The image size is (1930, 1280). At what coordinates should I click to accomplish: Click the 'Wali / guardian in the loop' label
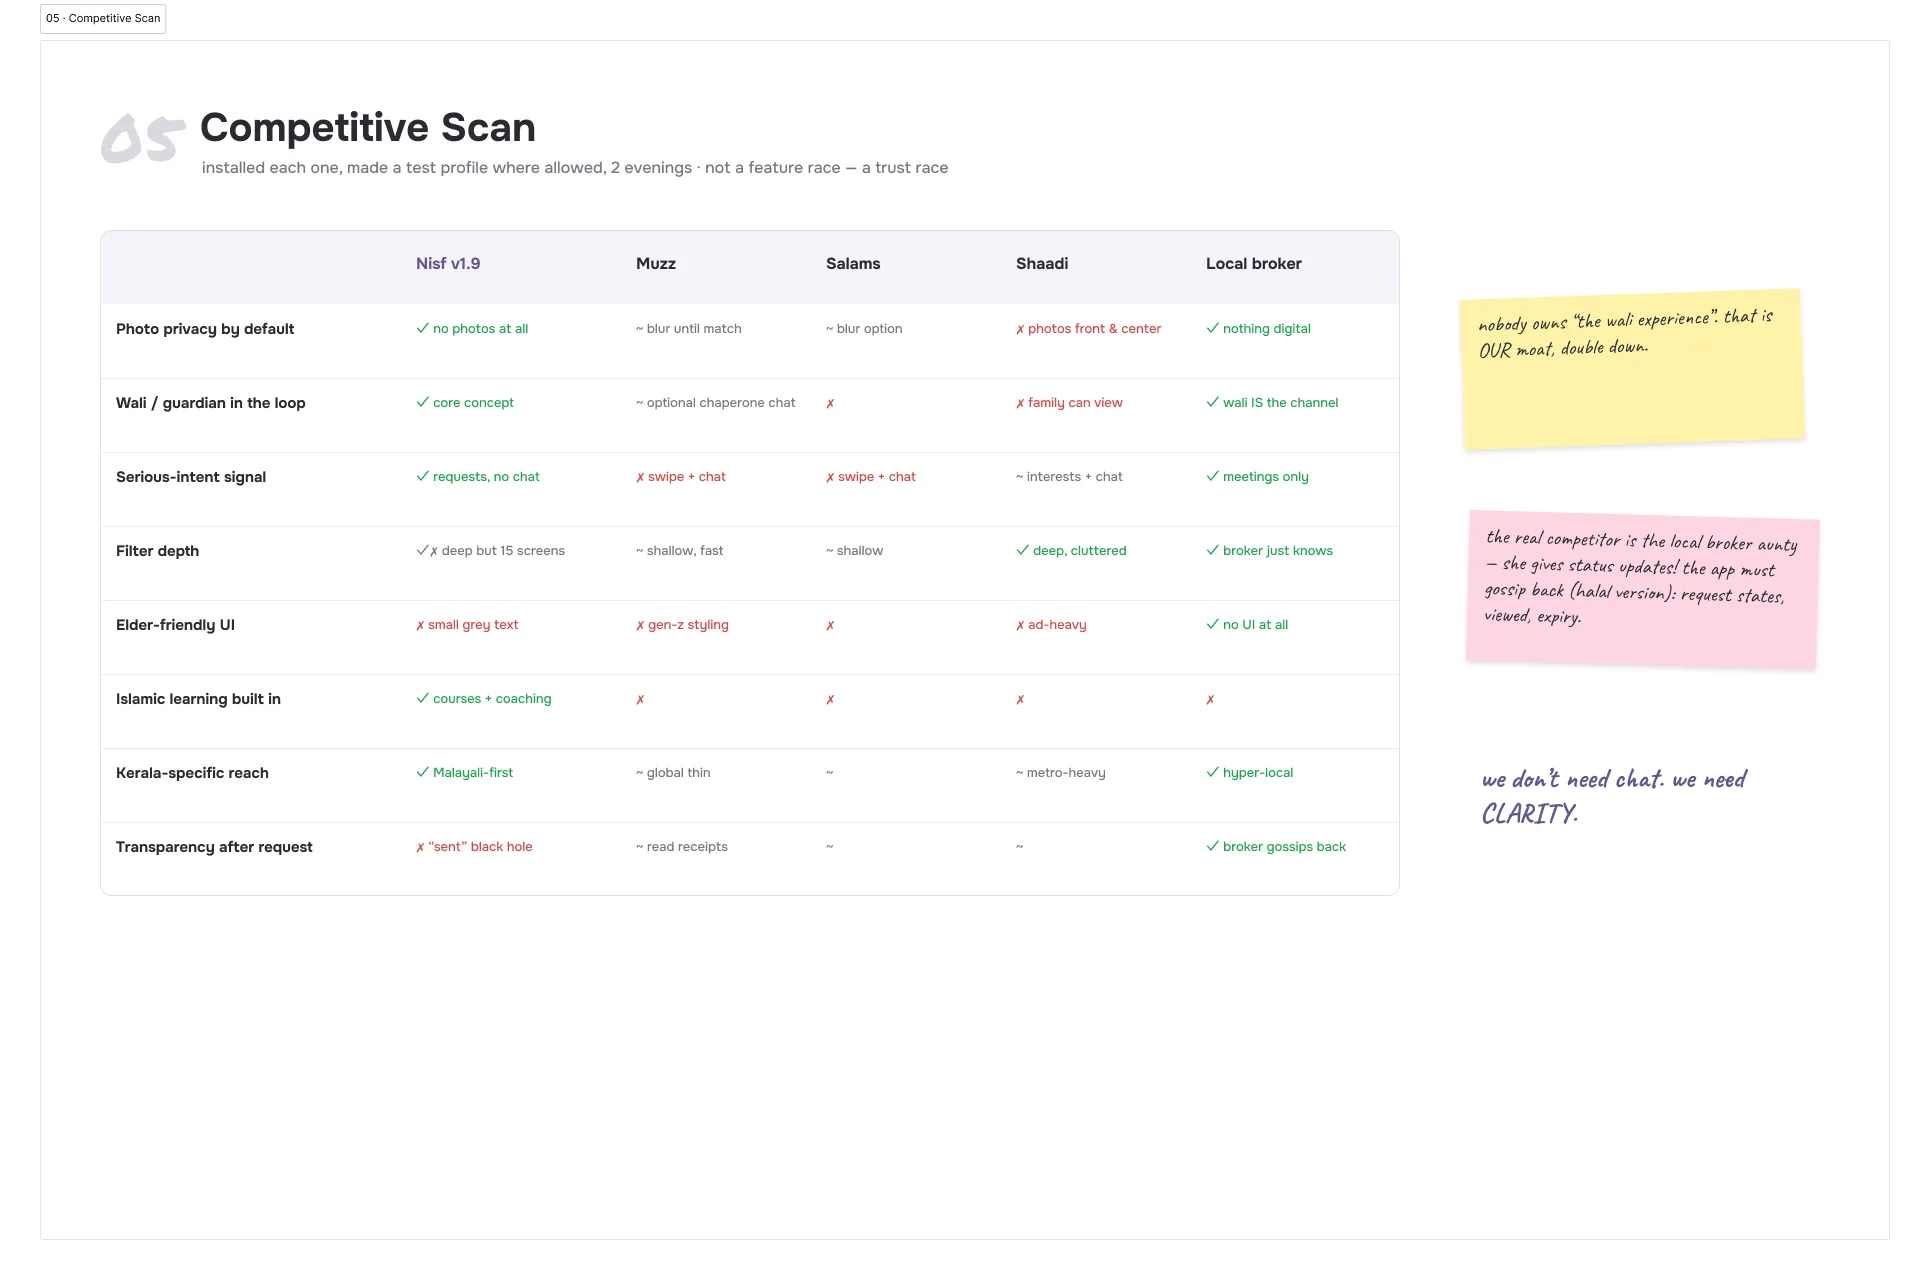(x=211, y=403)
